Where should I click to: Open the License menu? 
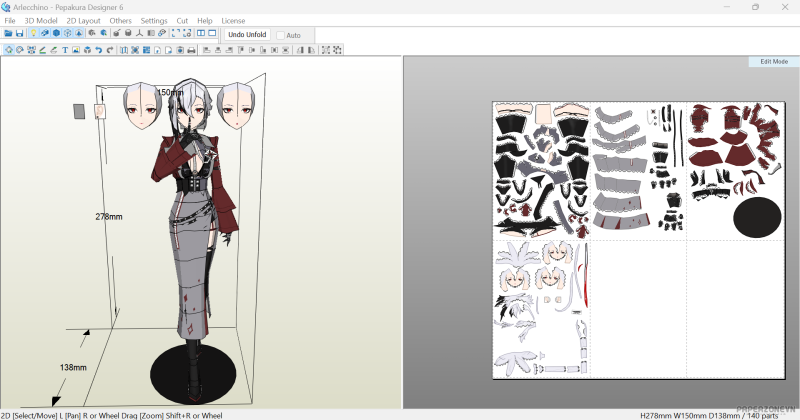tap(233, 21)
